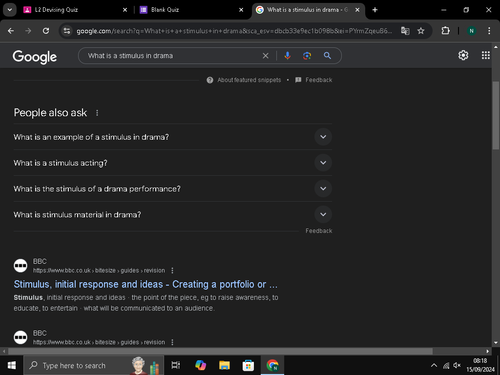This screenshot has height=375, width=500.
Task: Search by image with Google Lens
Action: [307, 56]
